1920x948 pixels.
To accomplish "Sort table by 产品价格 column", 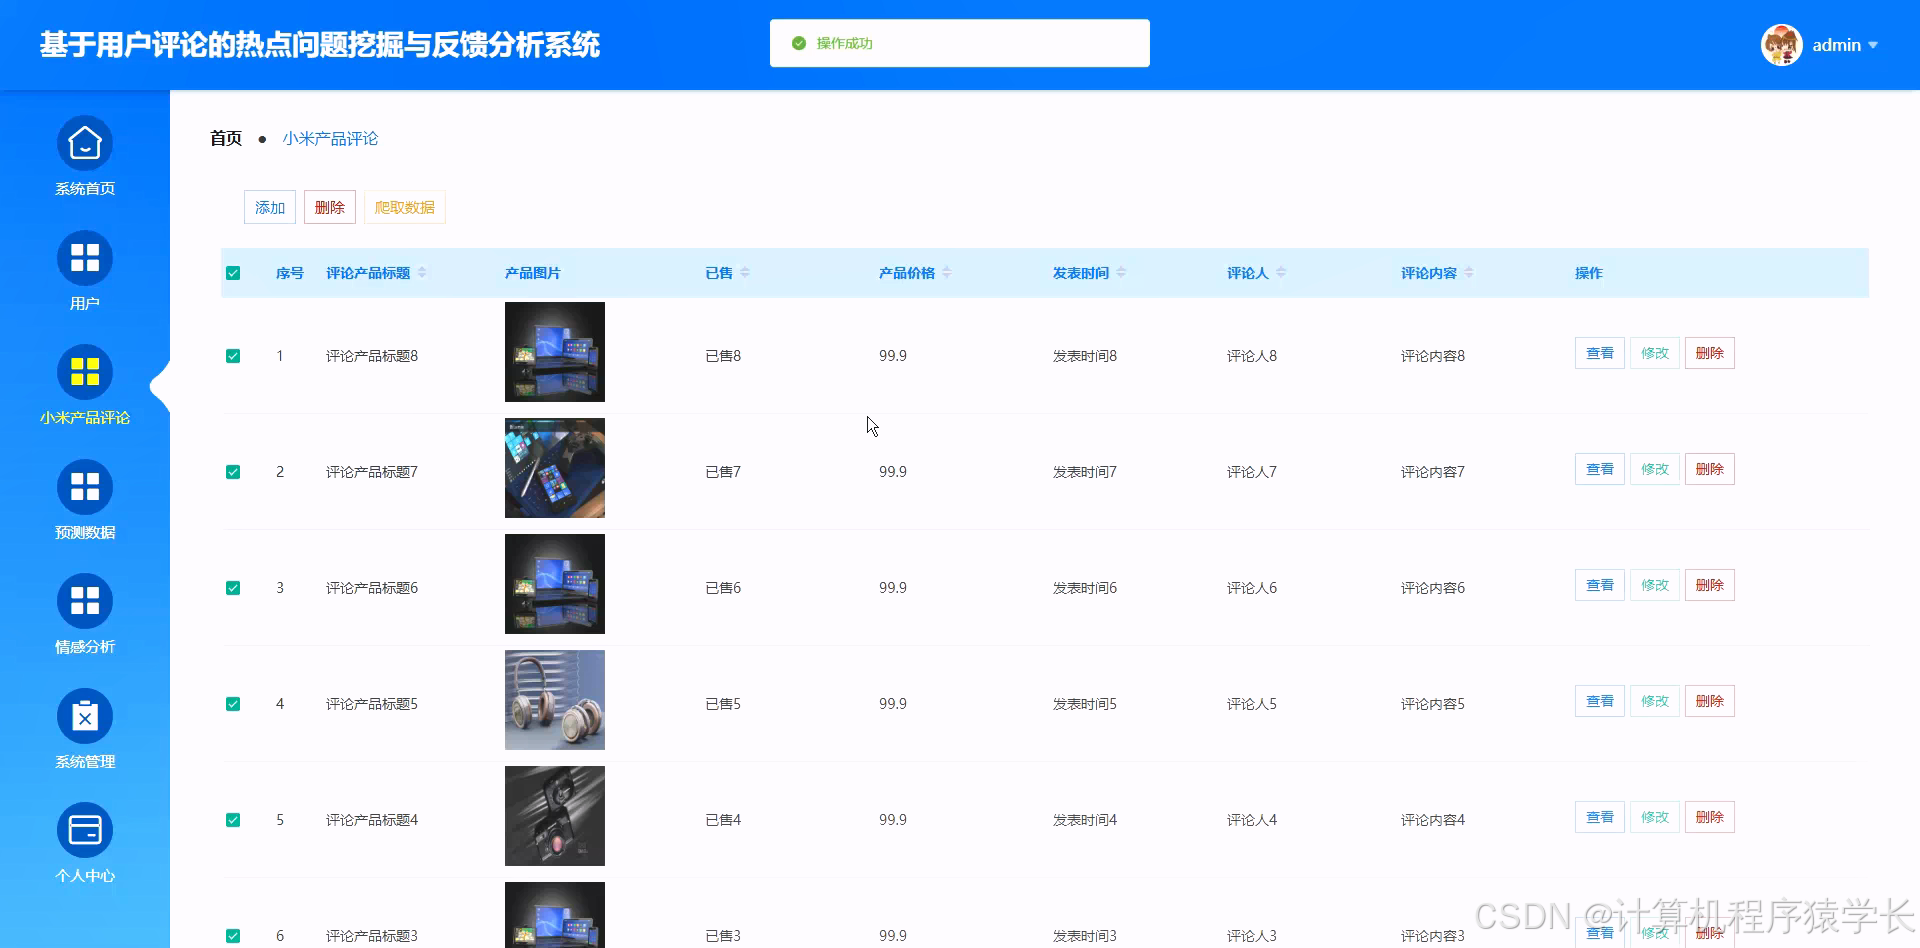I will click(907, 272).
